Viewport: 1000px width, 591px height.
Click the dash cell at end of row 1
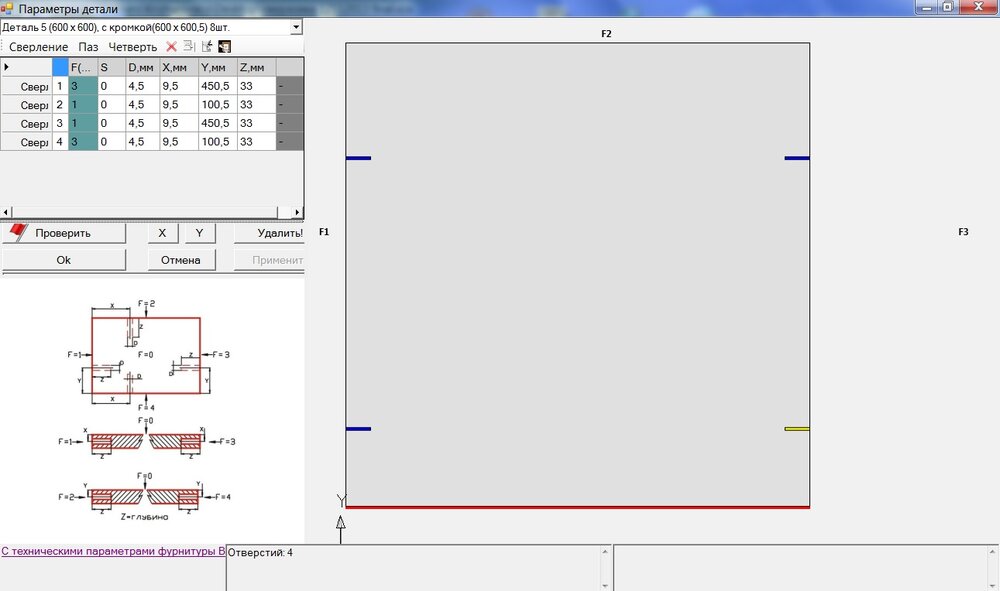point(290,86)
